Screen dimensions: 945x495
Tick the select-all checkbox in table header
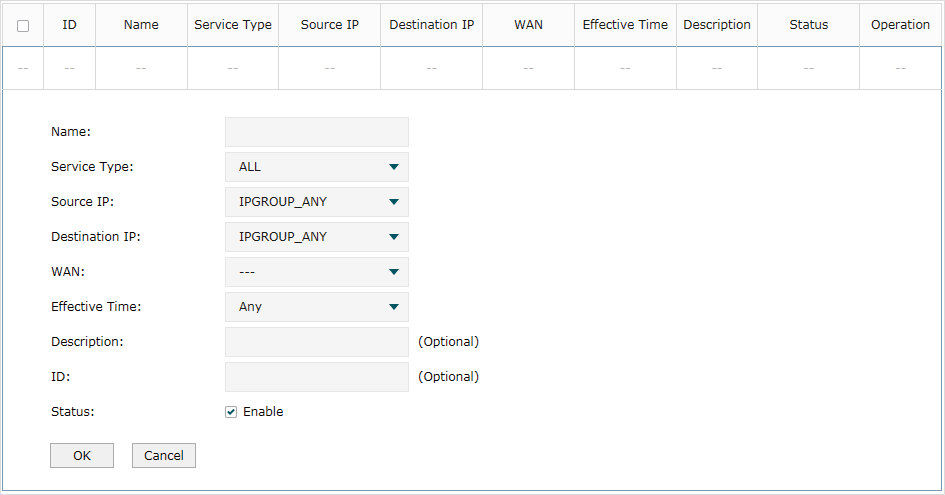(x=23, y=26)
